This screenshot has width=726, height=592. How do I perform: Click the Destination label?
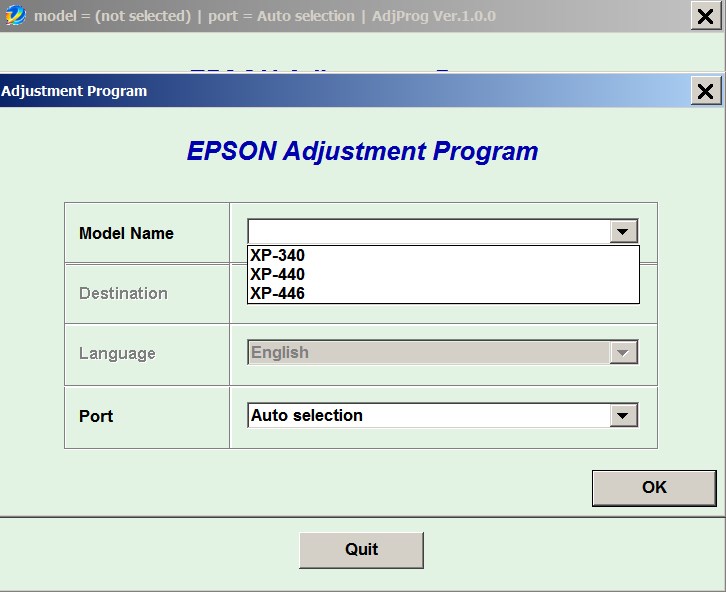pos(123,293)
